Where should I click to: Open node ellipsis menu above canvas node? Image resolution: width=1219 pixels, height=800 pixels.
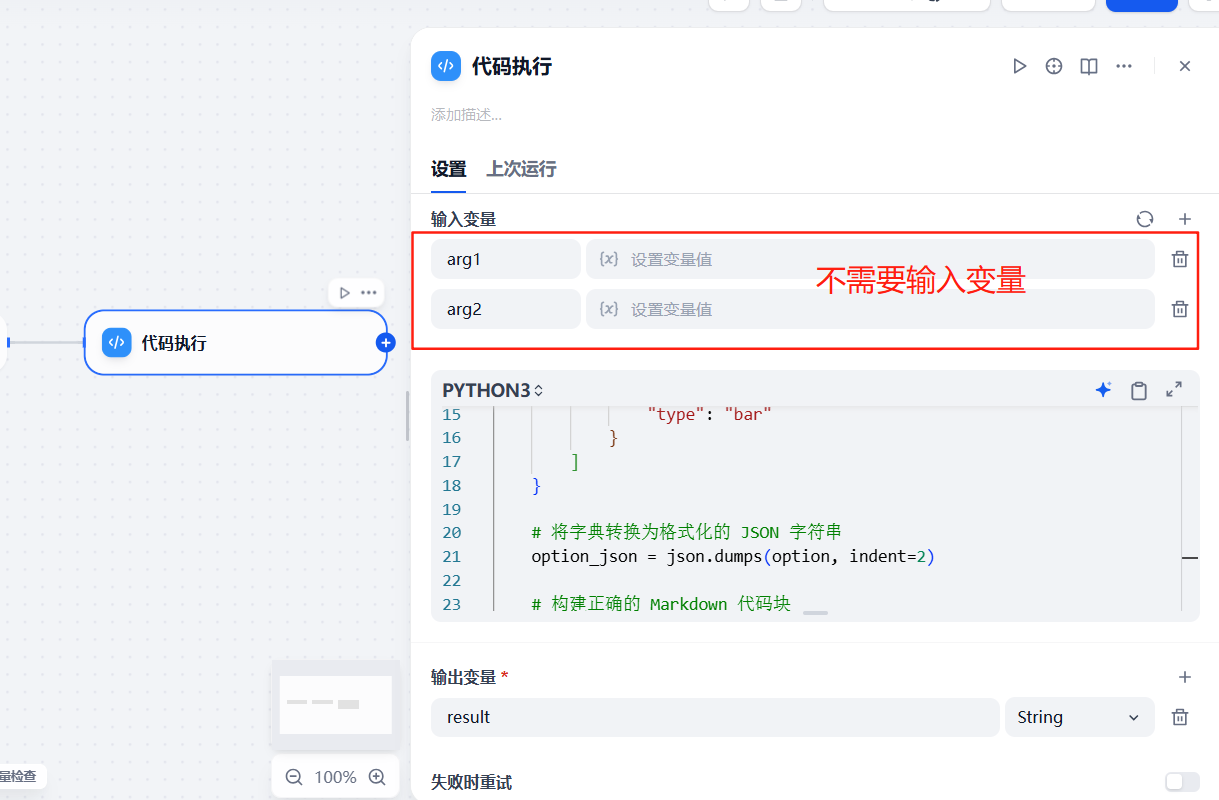(x=369, y=293)
